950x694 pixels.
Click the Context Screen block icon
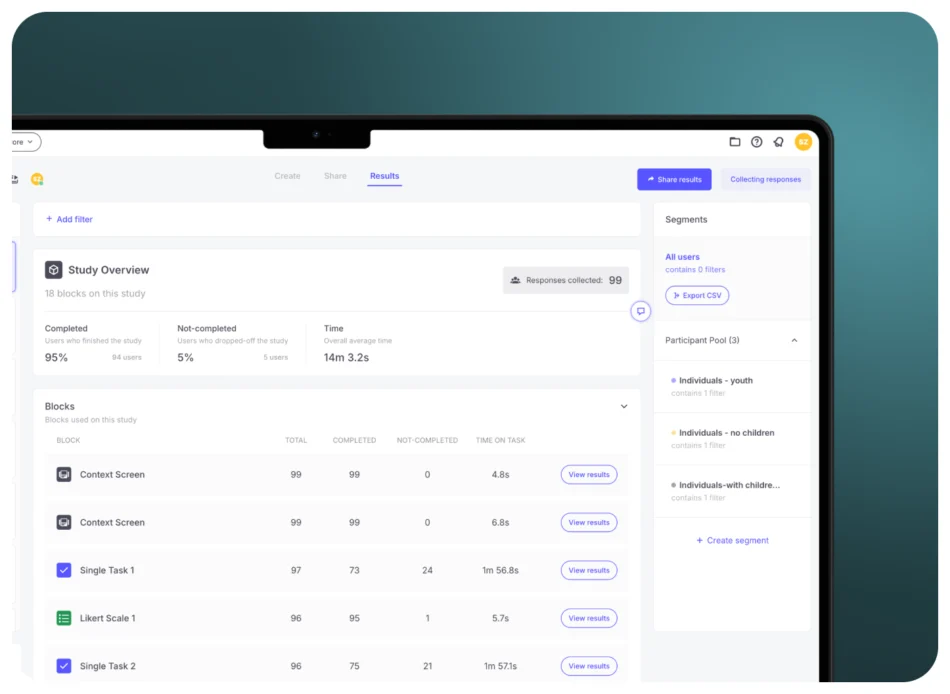tap(64, 474)
